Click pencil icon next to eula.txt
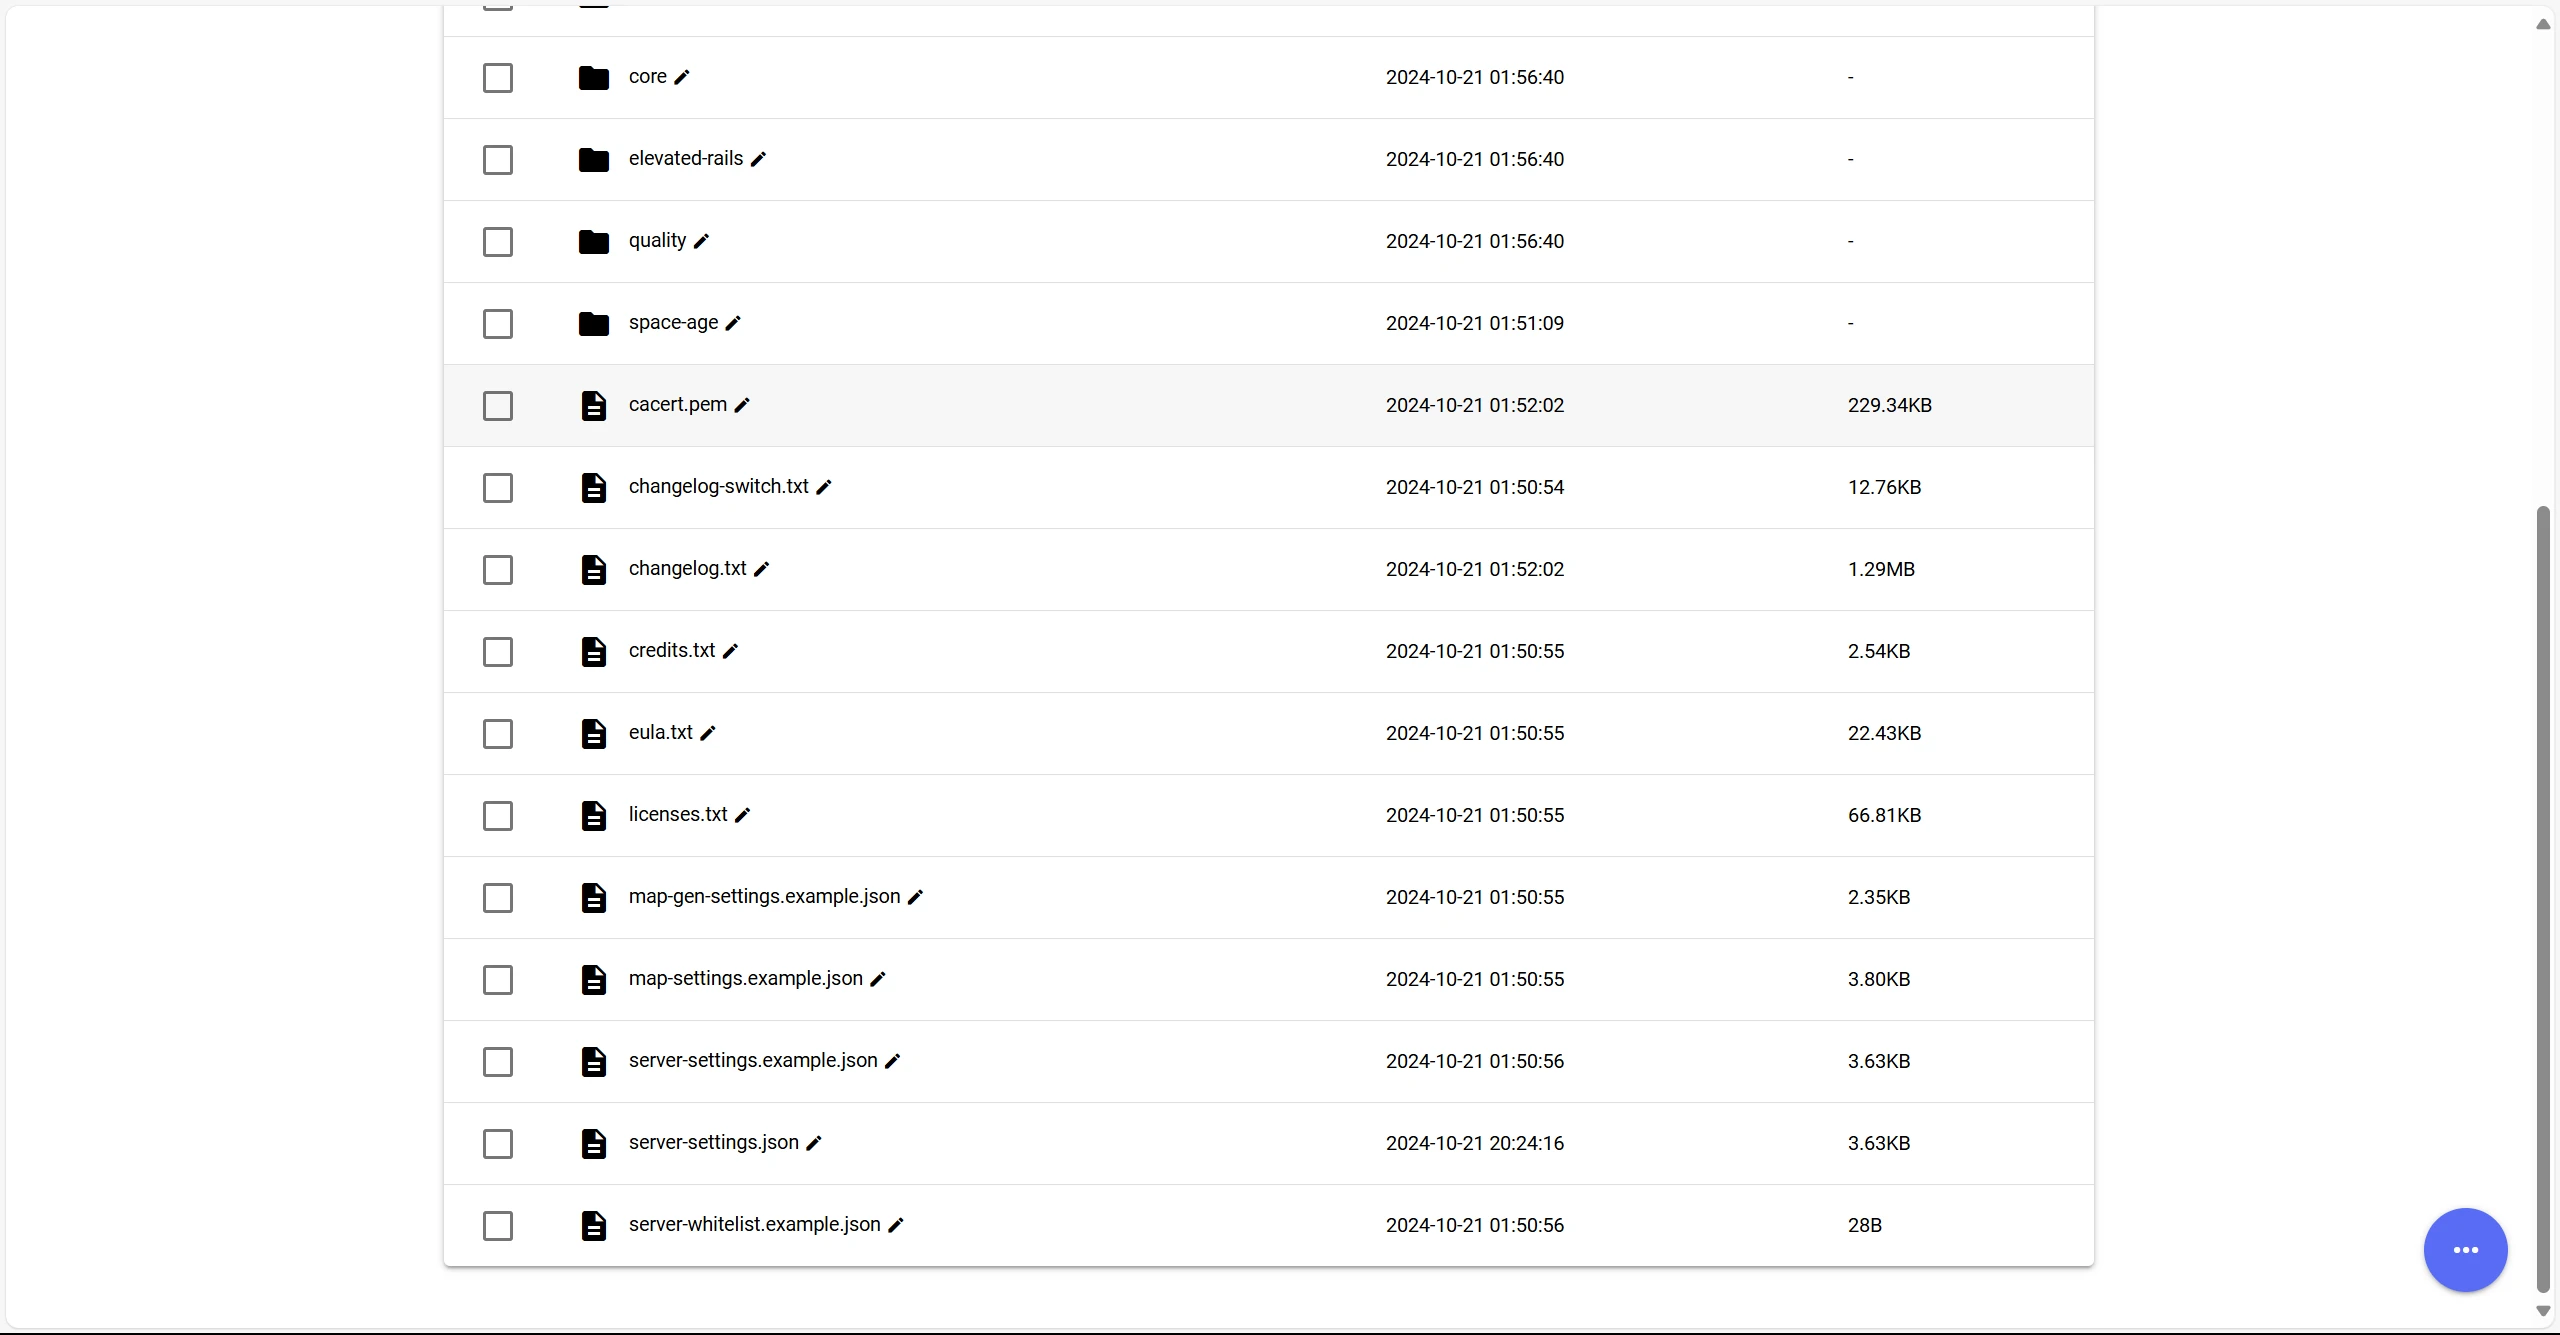The image size is (2560, 1335). click(708, 734)
